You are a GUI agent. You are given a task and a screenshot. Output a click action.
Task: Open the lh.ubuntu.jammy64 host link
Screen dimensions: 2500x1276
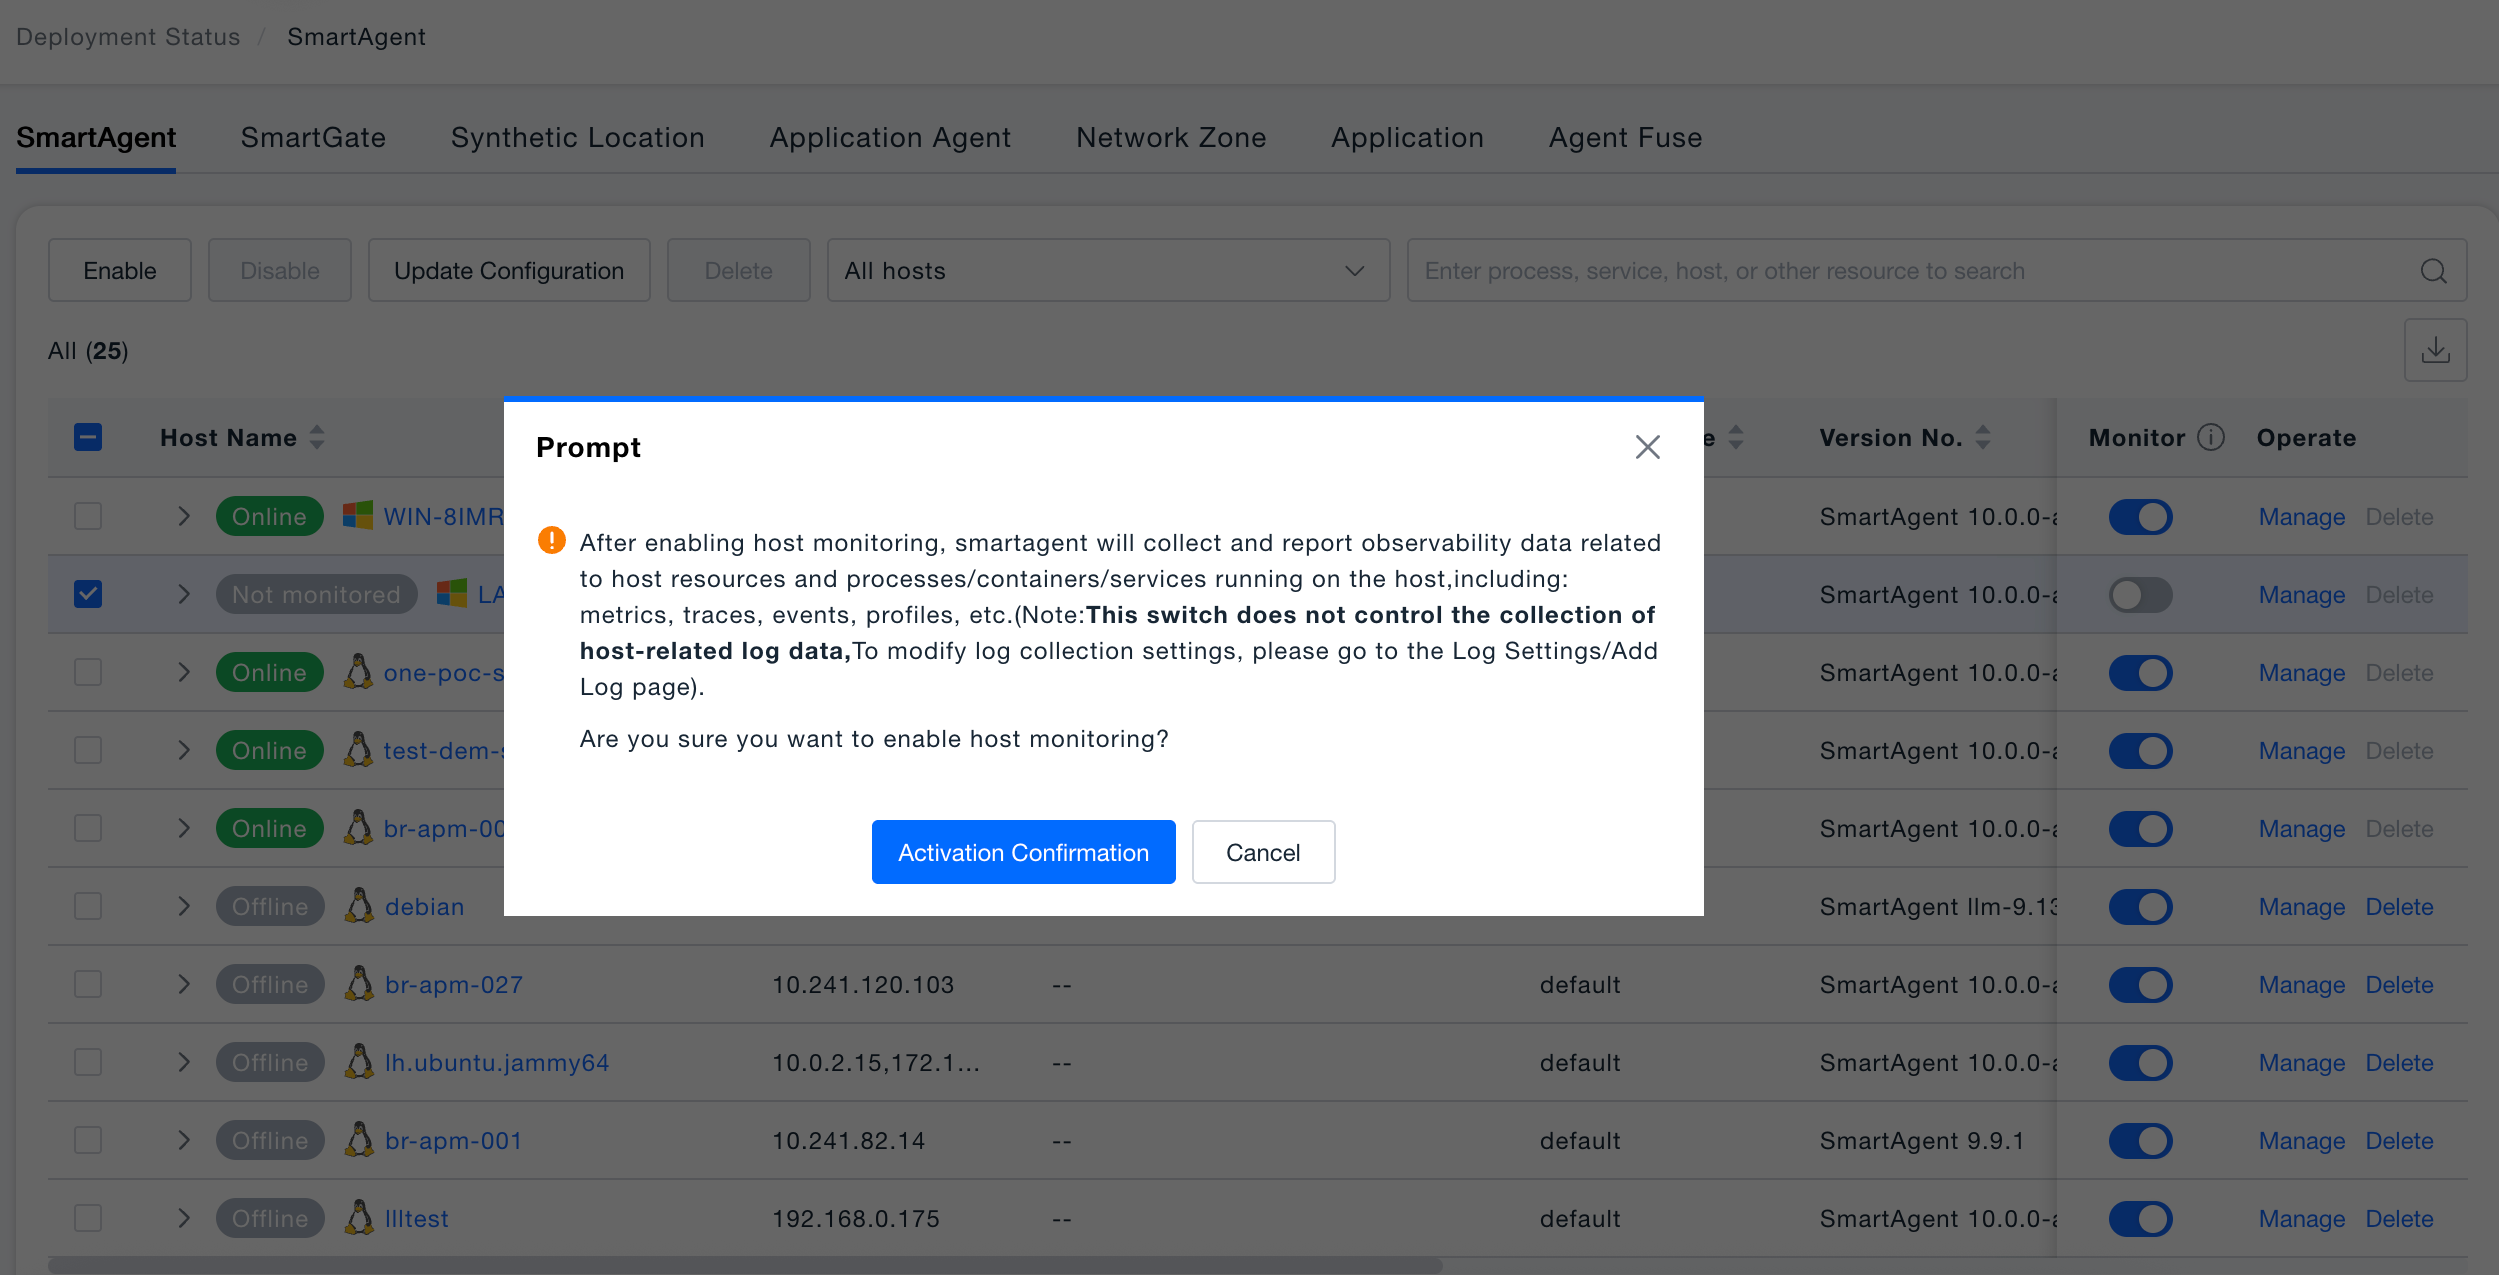pyautogui.click(x=497, y=1063)
